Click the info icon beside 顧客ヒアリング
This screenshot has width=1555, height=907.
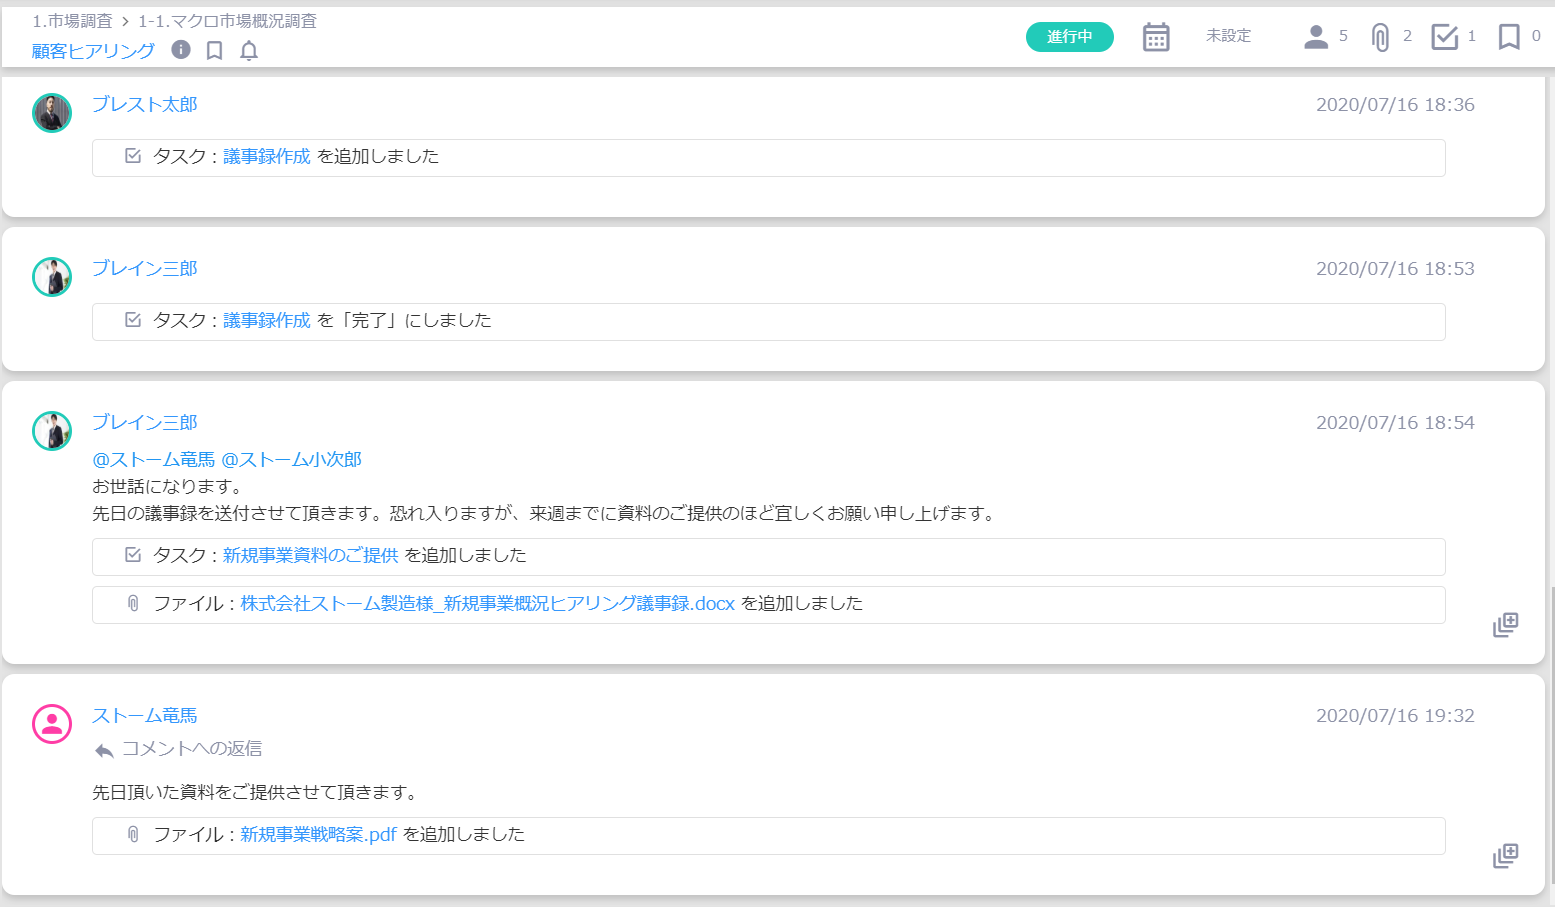tap(181, 50)
